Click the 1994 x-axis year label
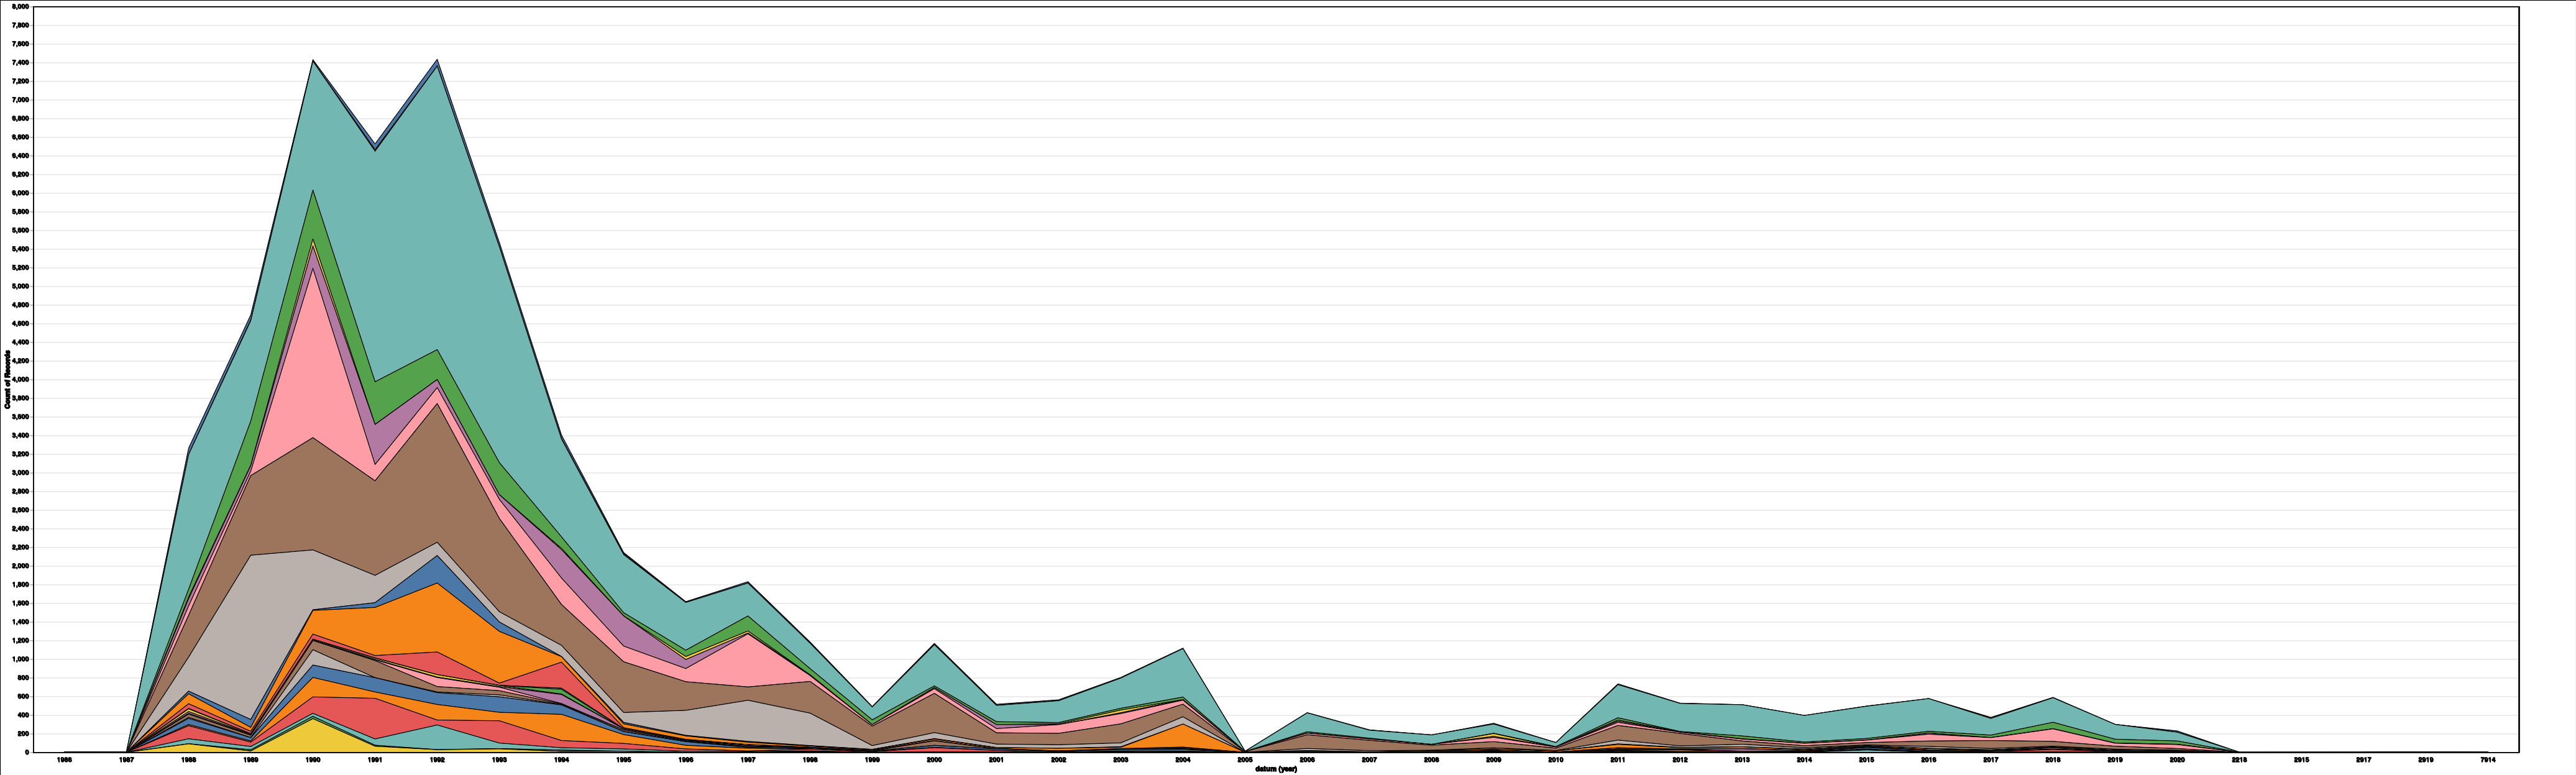2576x775 pixels. [561, 761]
